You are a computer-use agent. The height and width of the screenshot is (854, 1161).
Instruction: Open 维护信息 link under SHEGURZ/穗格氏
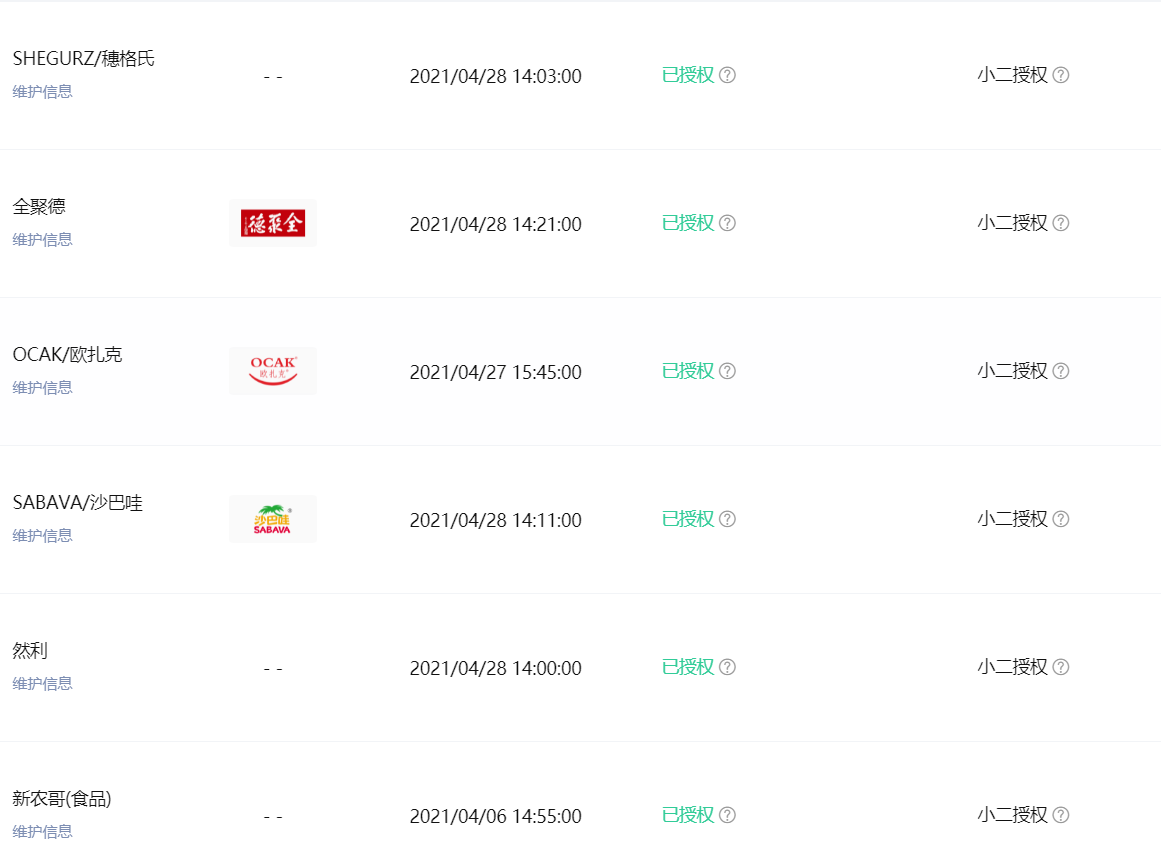[42, 92]
